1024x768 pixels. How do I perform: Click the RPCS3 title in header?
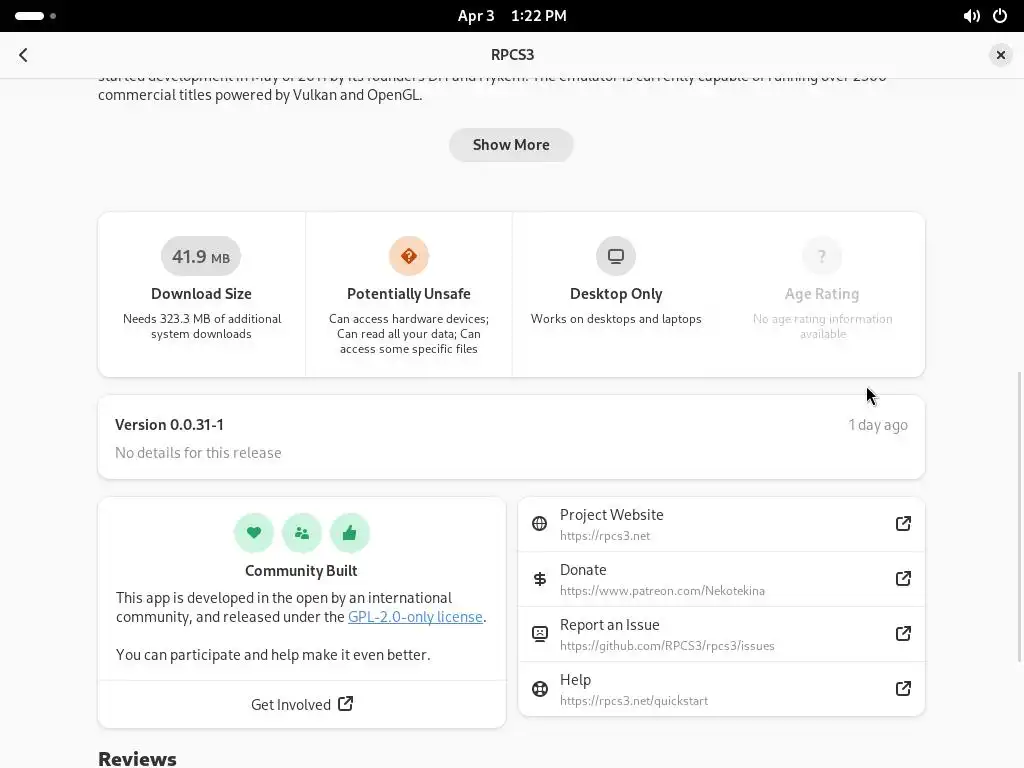click(513, 55)
